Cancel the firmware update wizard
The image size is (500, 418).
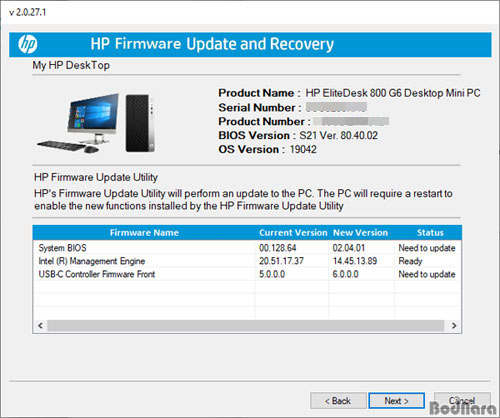click(462, 401)
